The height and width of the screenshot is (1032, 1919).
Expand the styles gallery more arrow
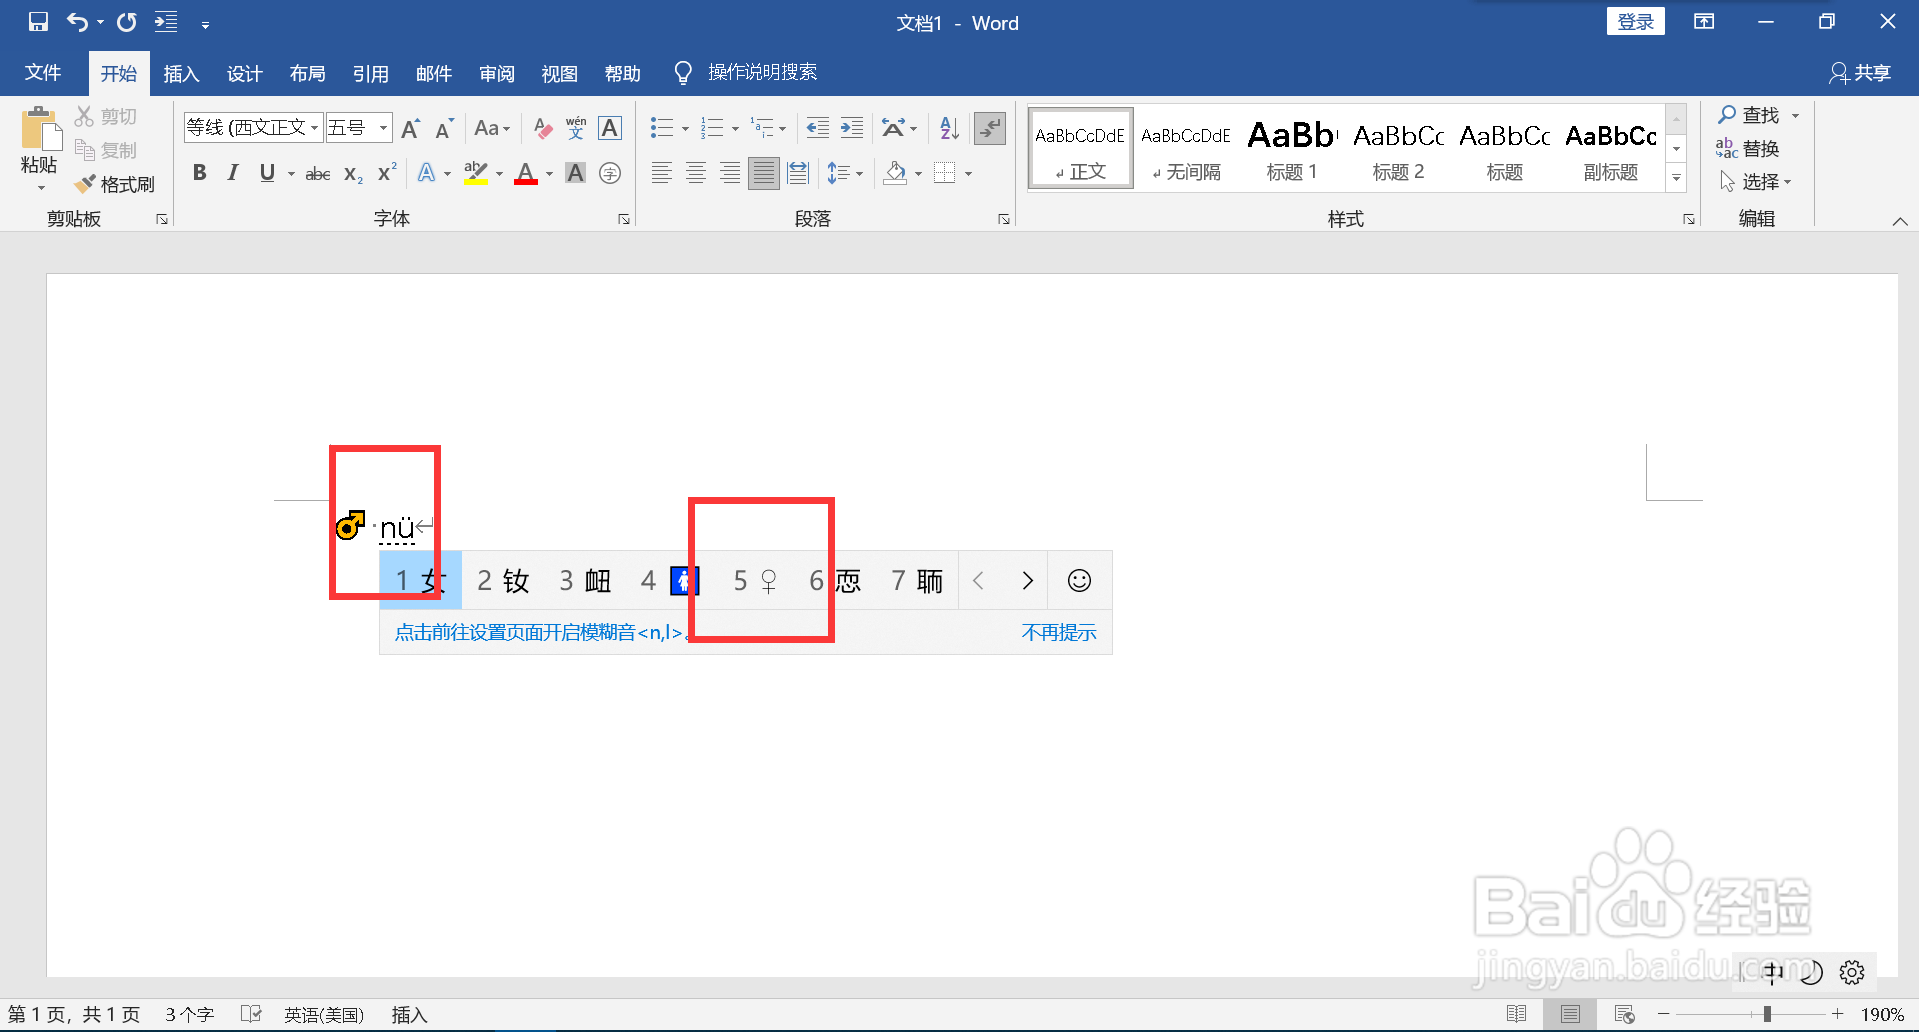tap(1677, 178)
